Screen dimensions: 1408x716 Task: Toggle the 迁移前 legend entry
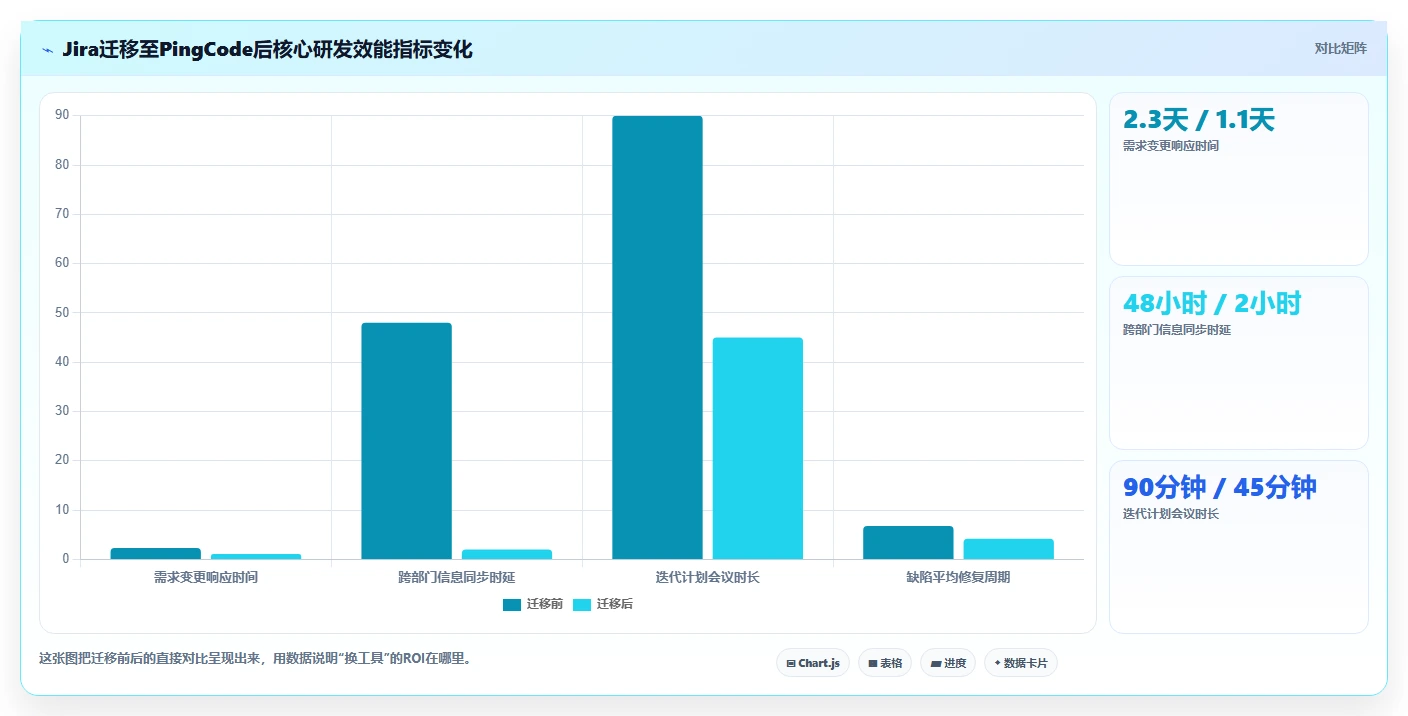click(533, 604)
